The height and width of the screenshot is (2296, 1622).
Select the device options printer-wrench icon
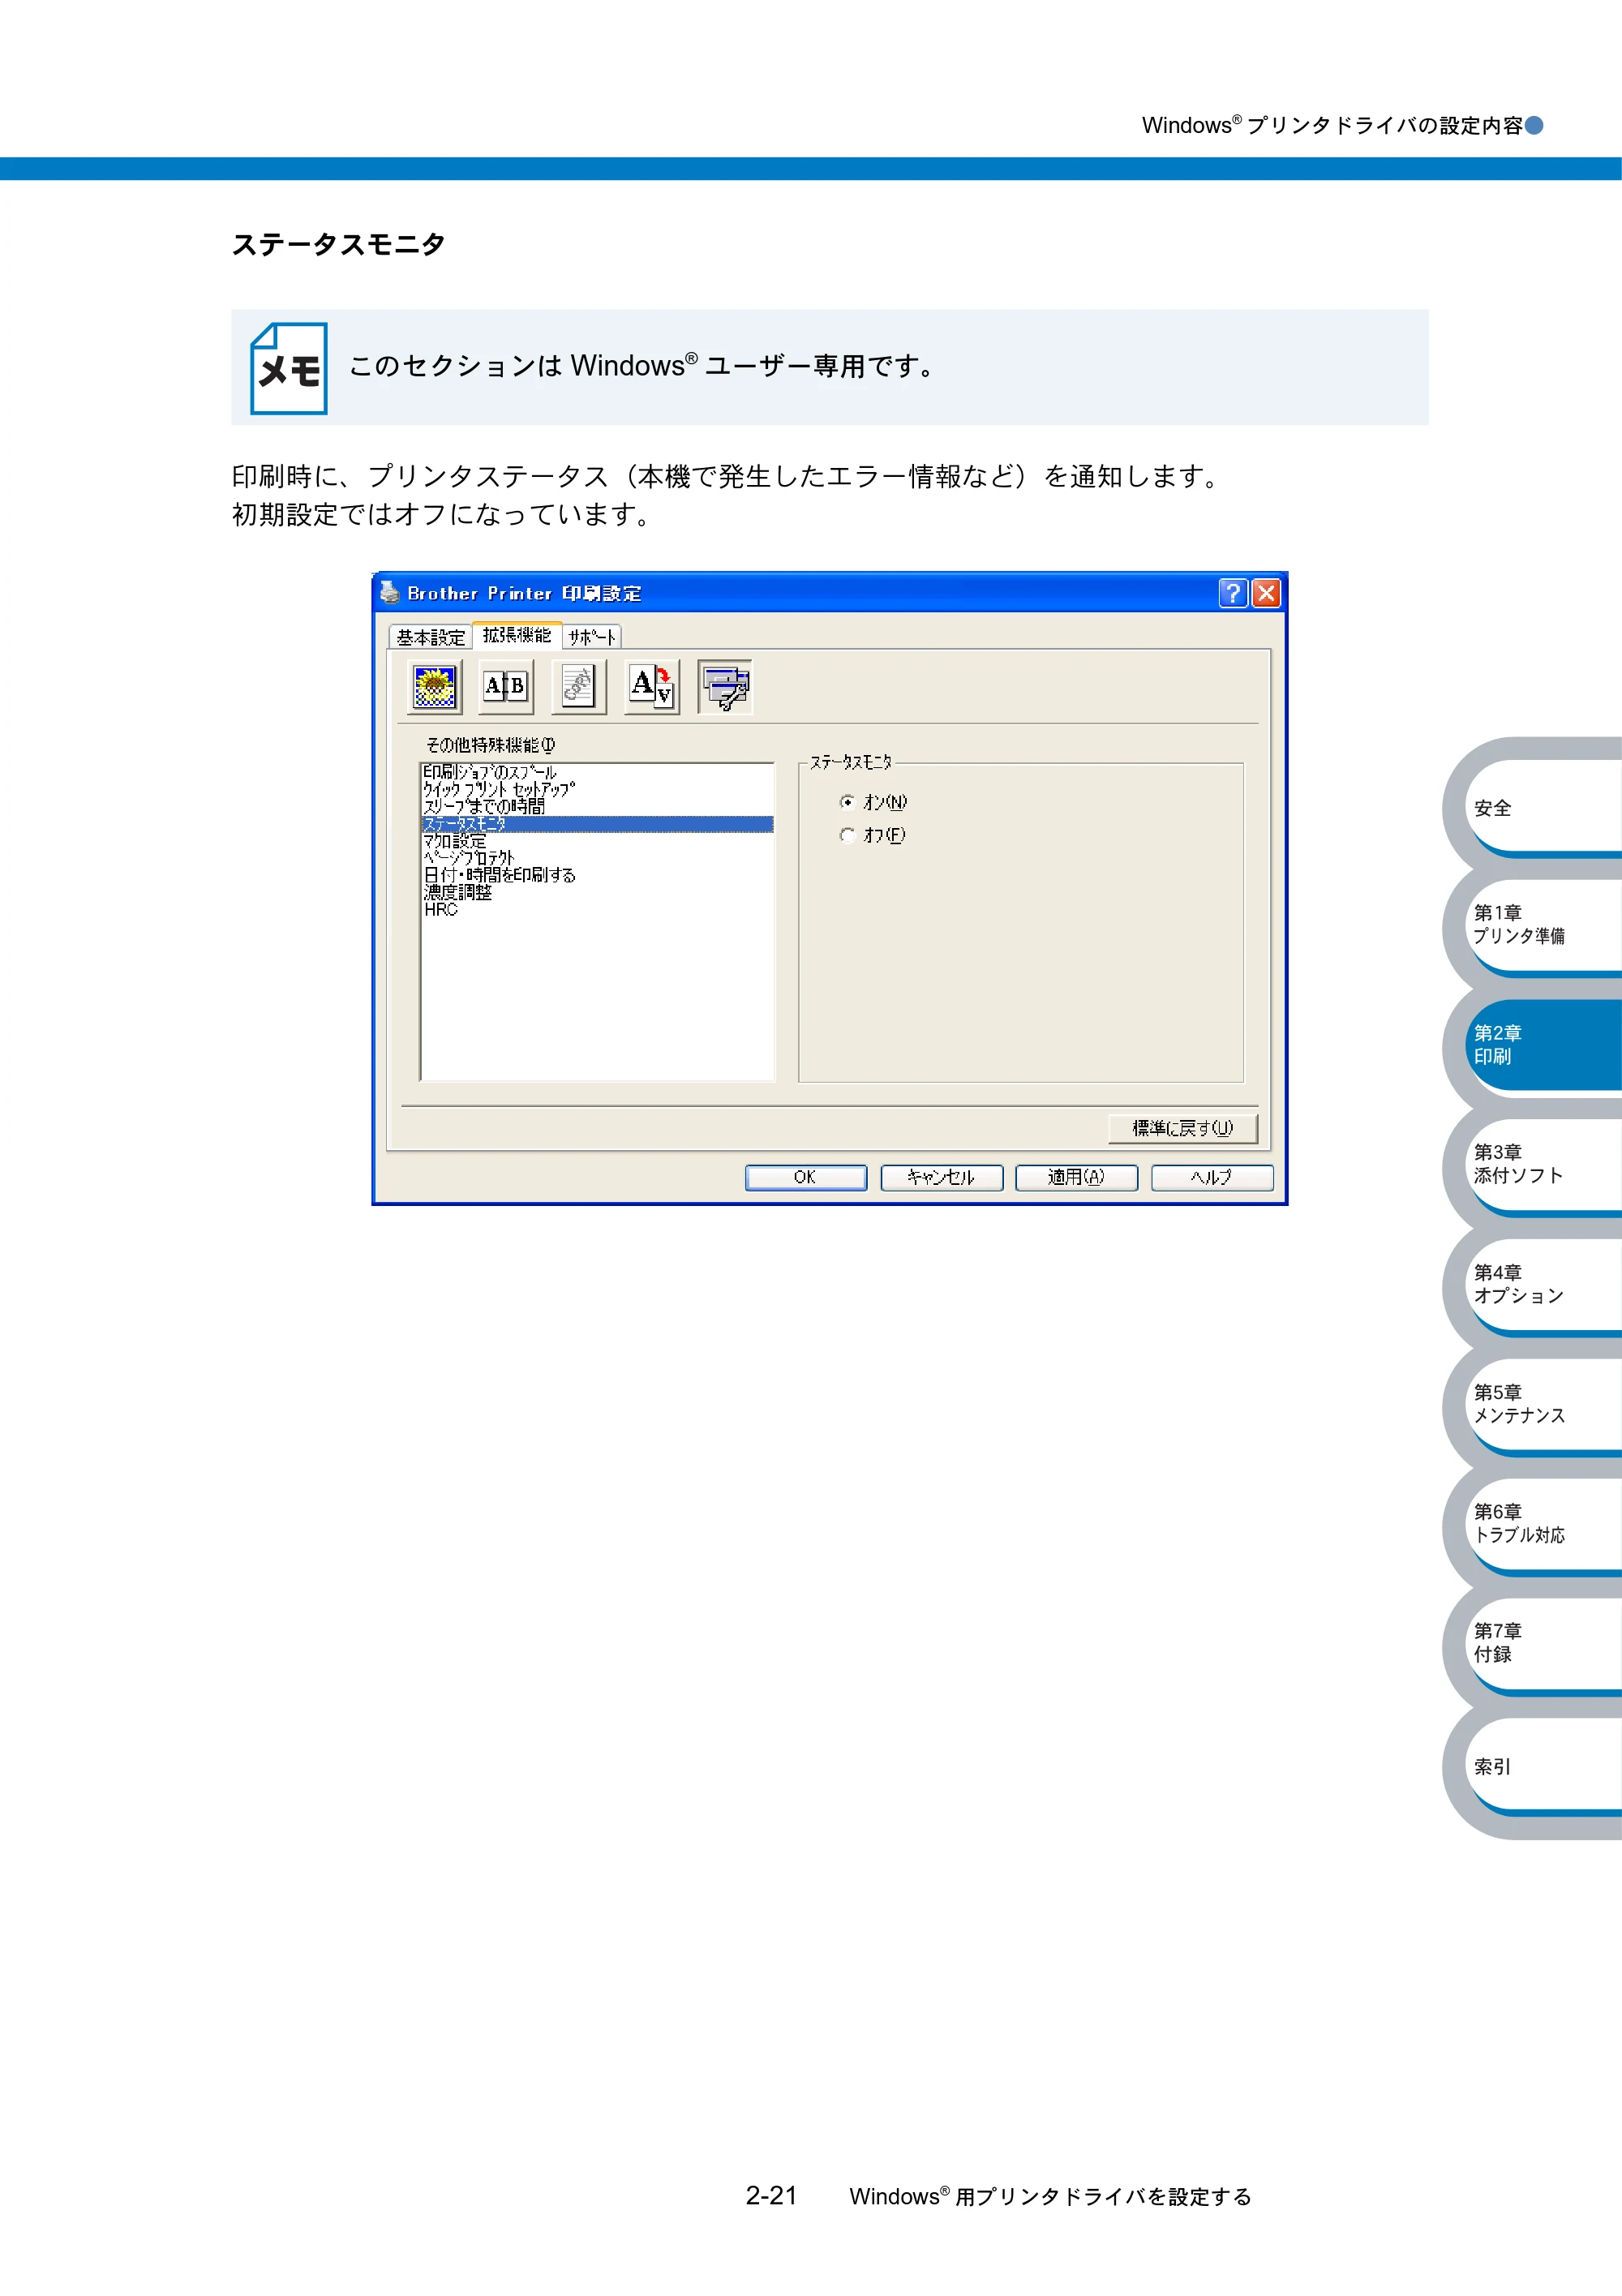(x=725, y=687)
